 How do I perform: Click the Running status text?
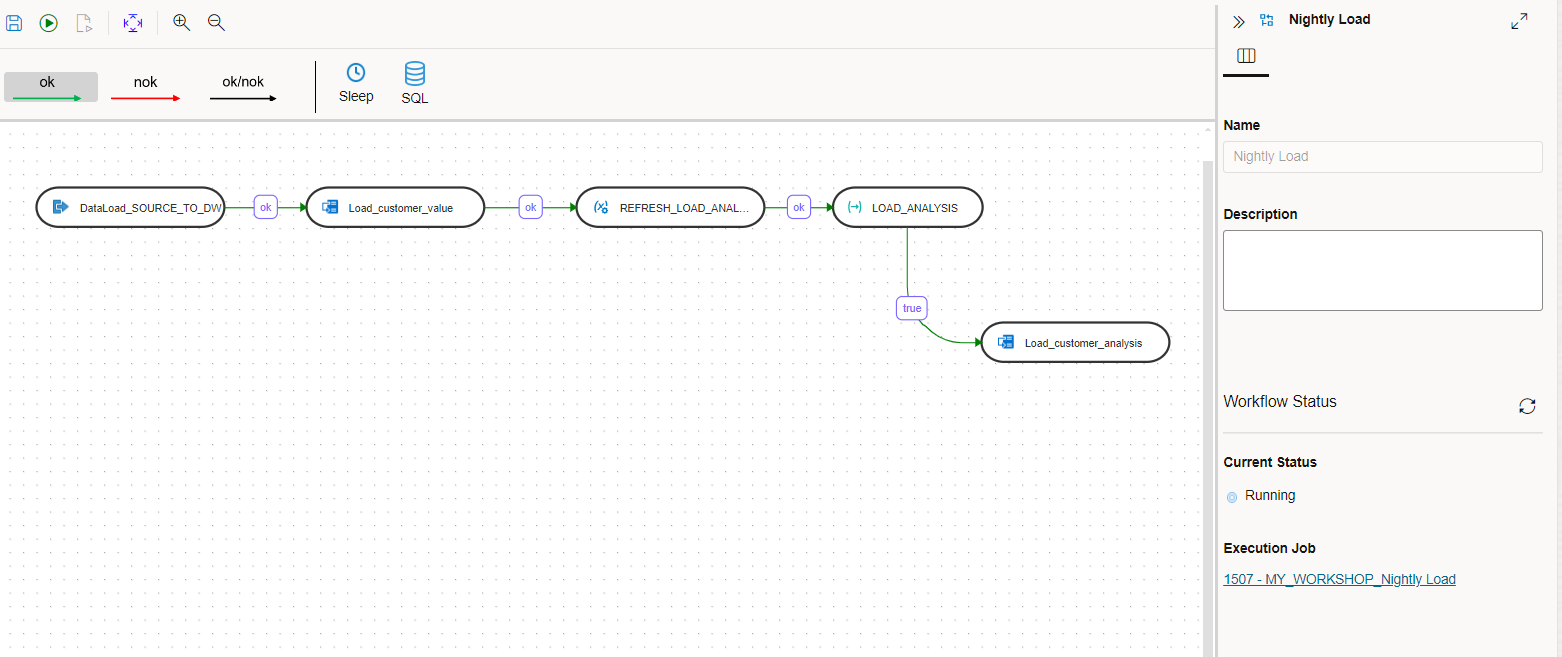(x=1270, y=495)
